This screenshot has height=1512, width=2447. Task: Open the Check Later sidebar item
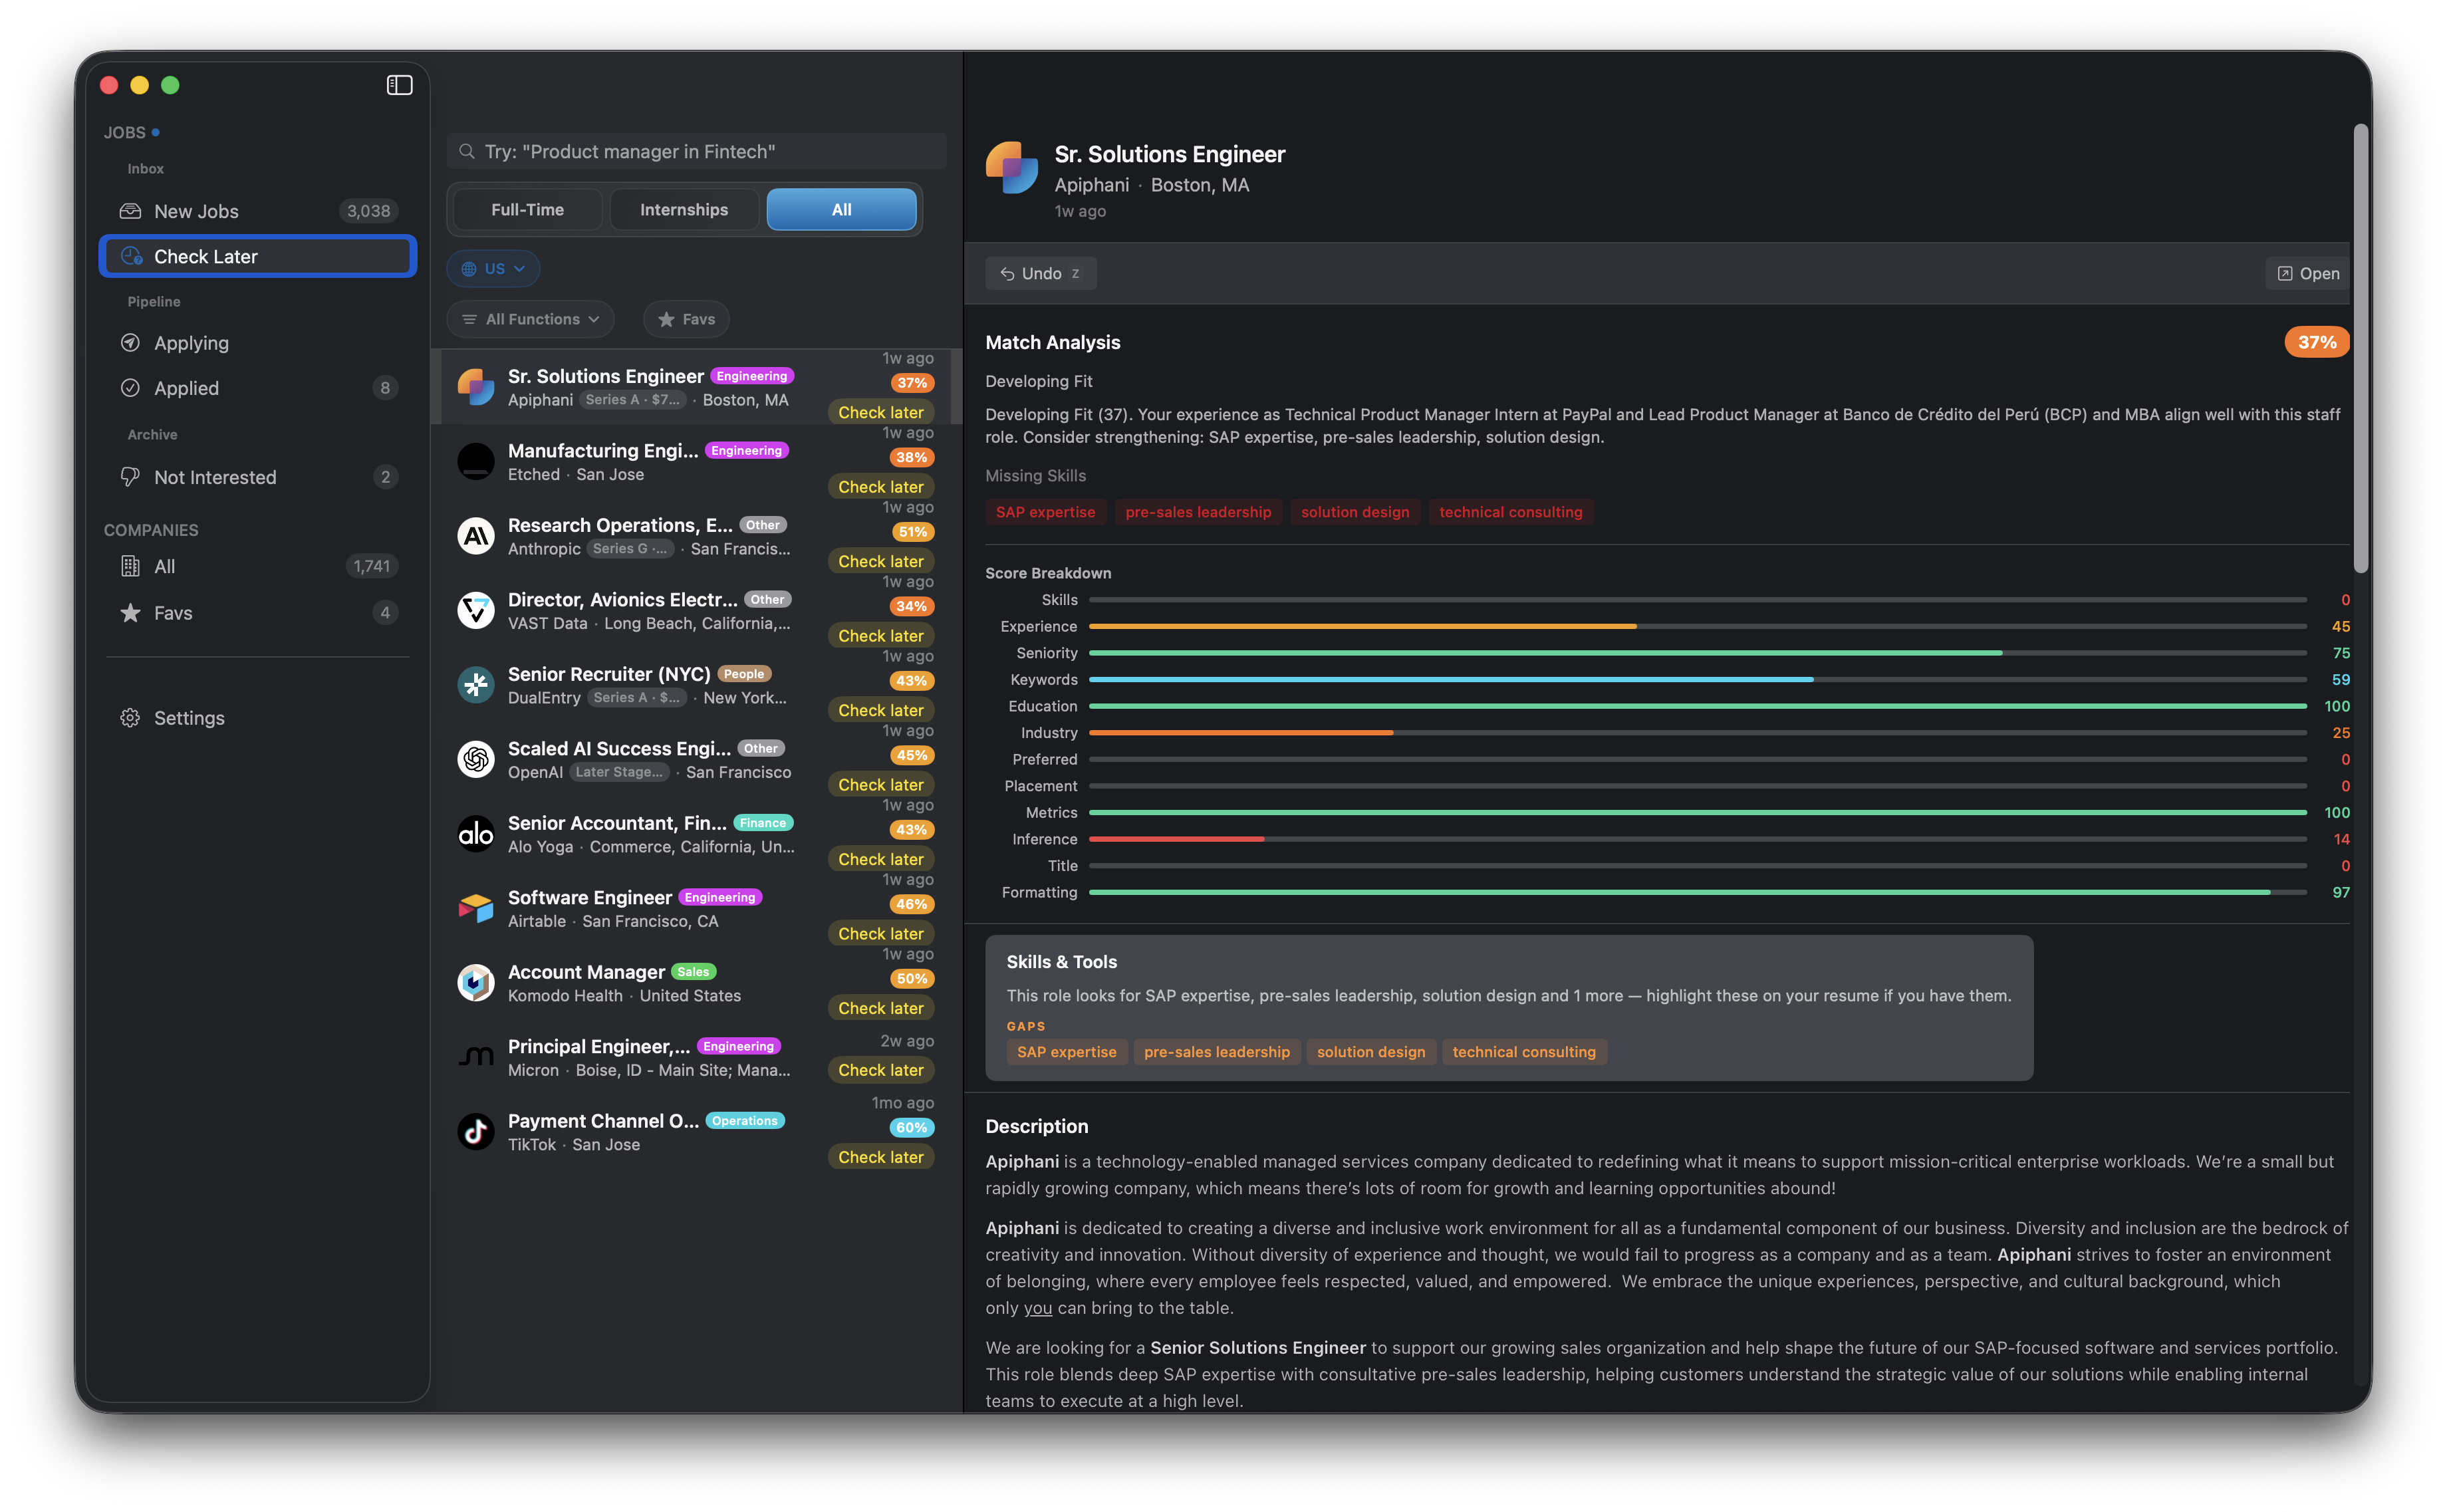click(x=258, y=256)
